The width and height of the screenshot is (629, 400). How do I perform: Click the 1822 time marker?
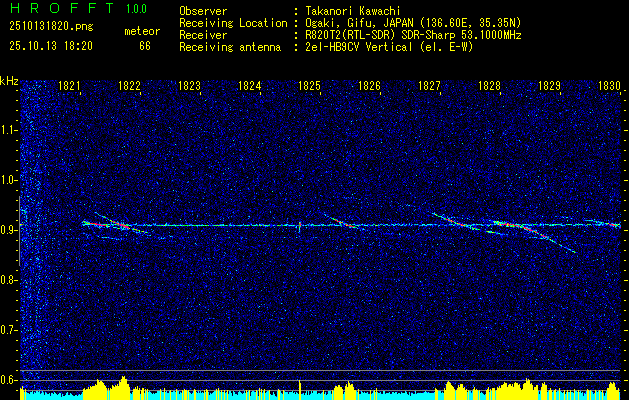pos(130,85)
